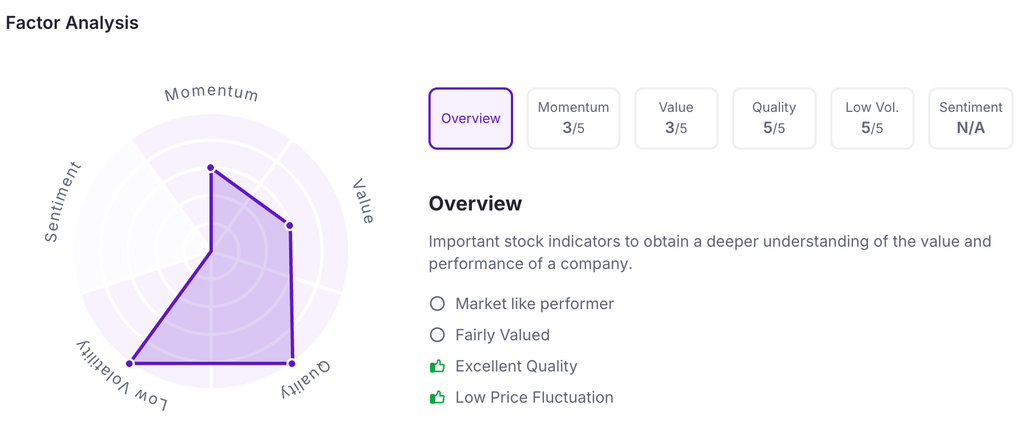Image resolution: width=1024 pixels, height=431 pixels.
Task: Switch to the Momentum 3/5 tab
Action: point(573,118)
